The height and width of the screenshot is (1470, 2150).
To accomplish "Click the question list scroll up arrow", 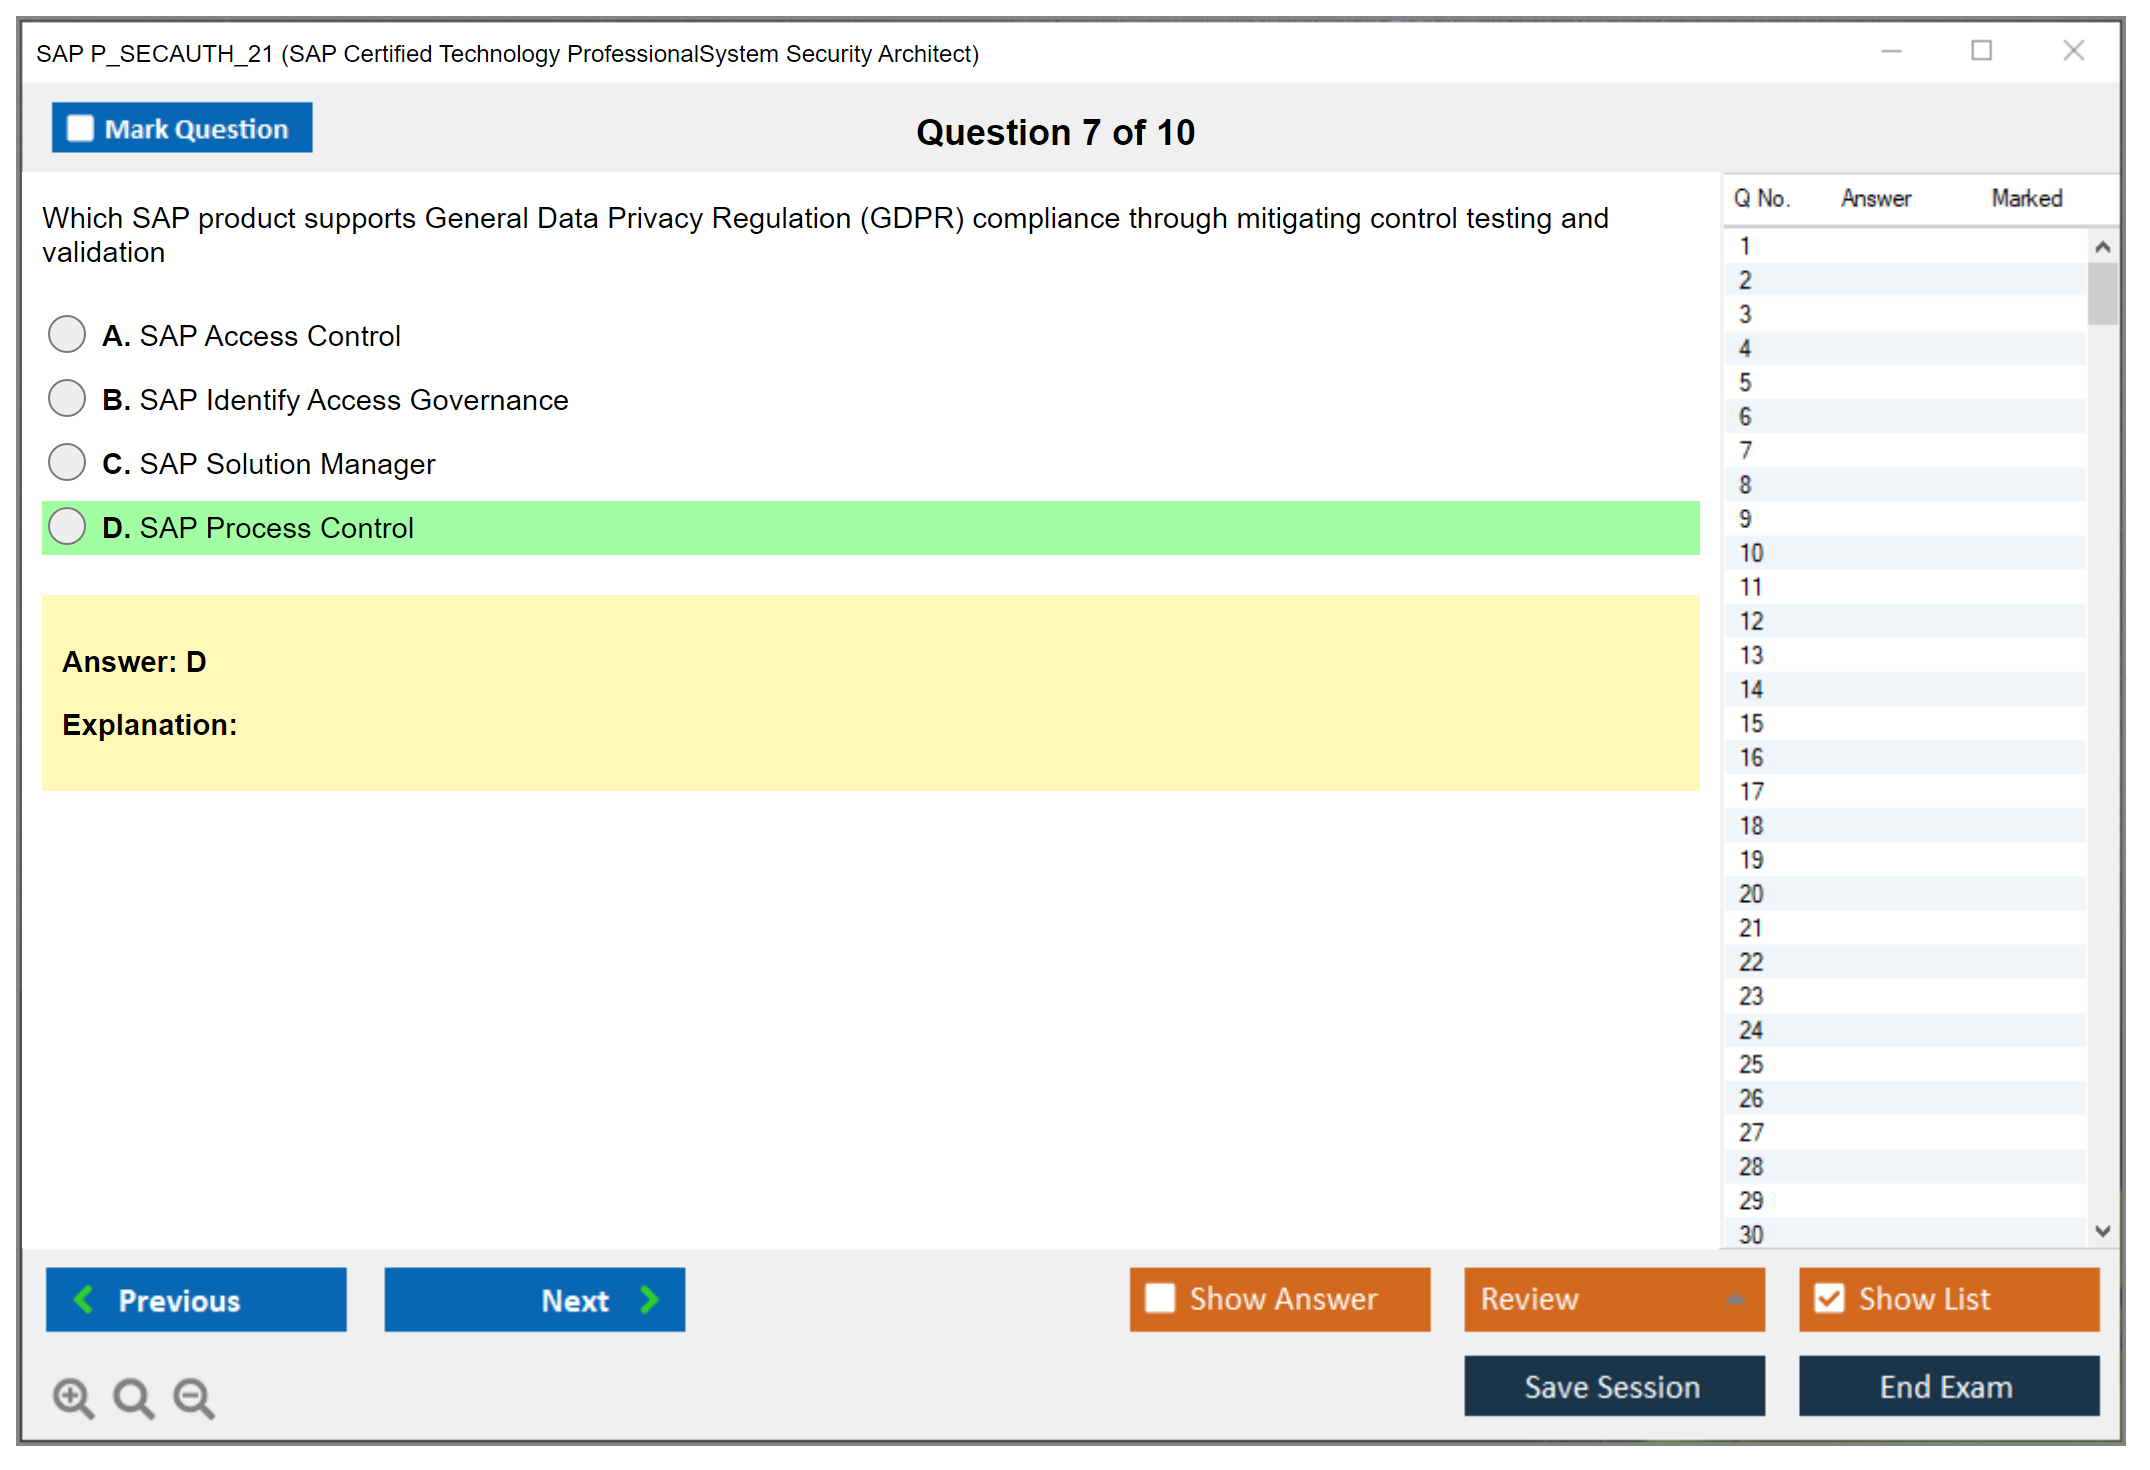I will tap(2102, 247).
